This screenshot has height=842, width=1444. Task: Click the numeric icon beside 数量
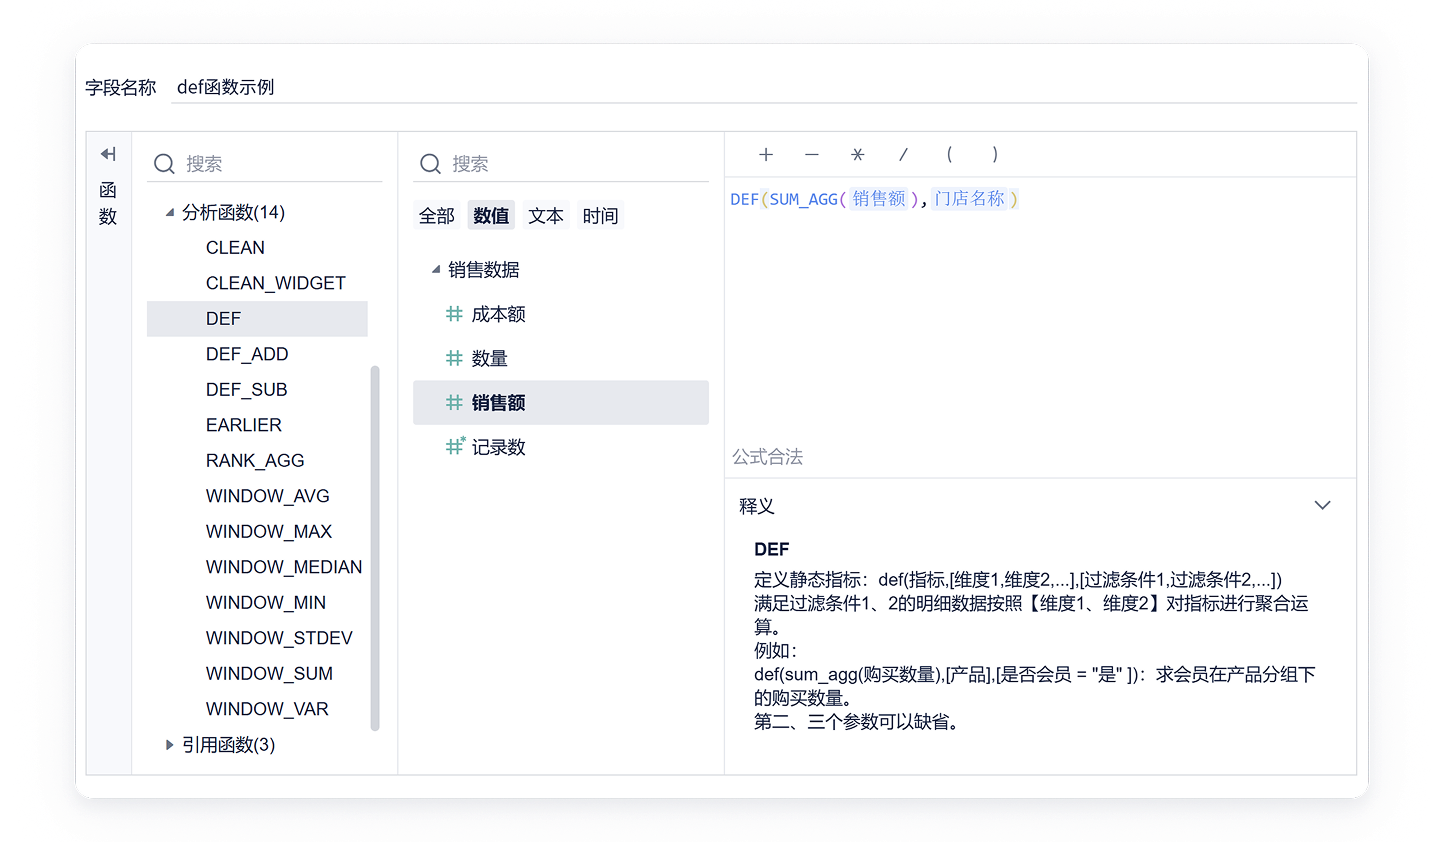[454, 358]
